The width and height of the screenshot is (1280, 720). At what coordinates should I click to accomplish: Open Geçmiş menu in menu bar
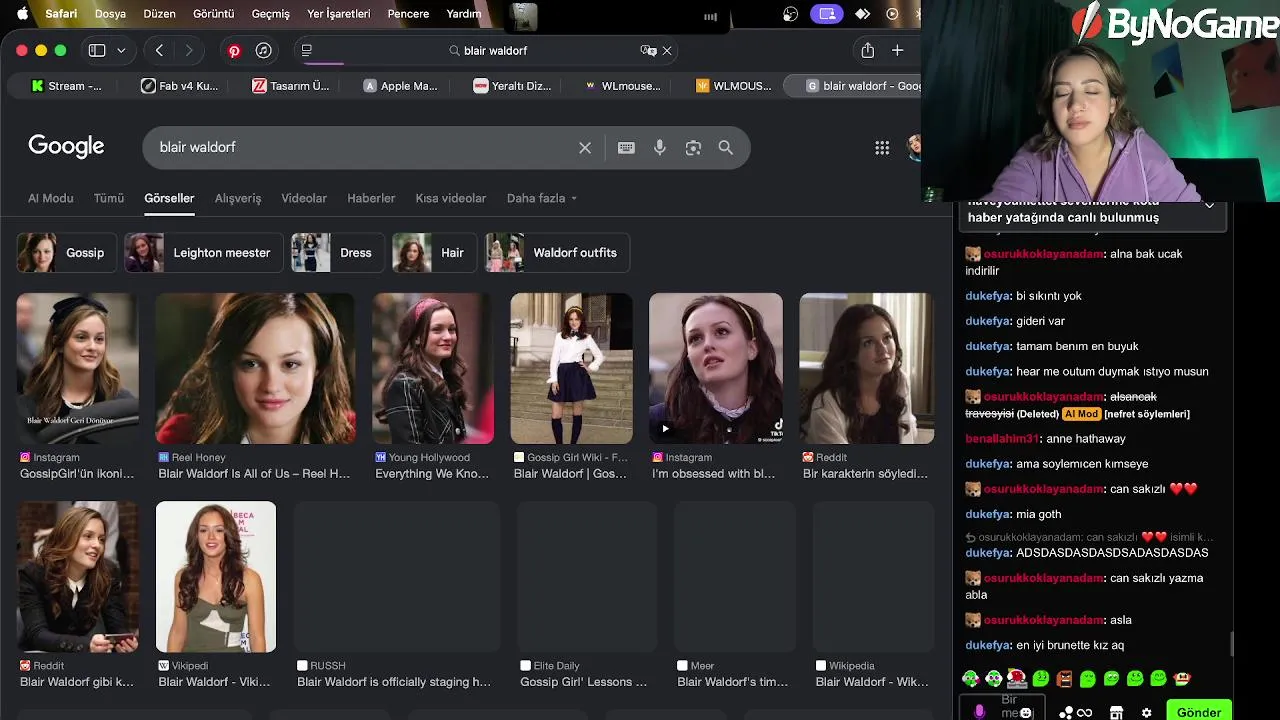coord(270,14)
